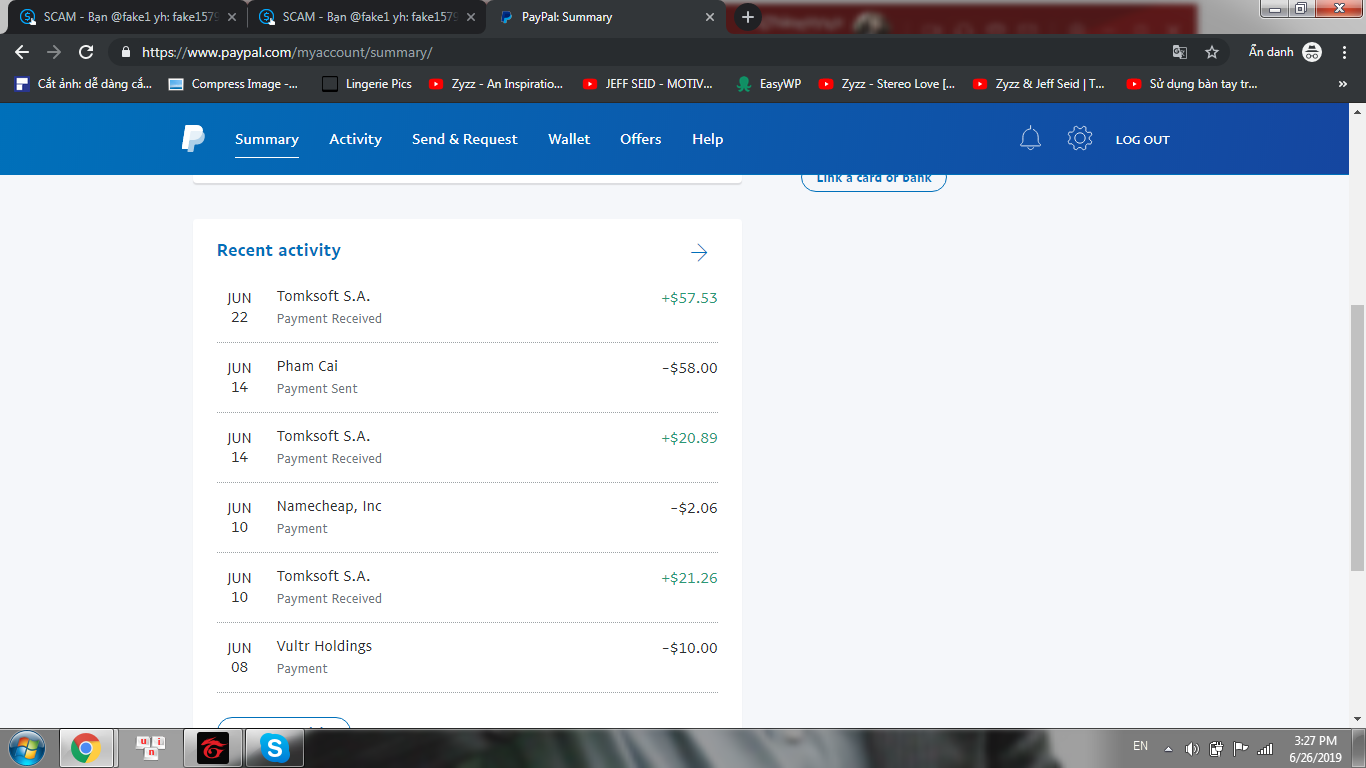Open the Pham Cai payment sent
Viewport: 1366px width, 768px height.
[x=467, y=378]
